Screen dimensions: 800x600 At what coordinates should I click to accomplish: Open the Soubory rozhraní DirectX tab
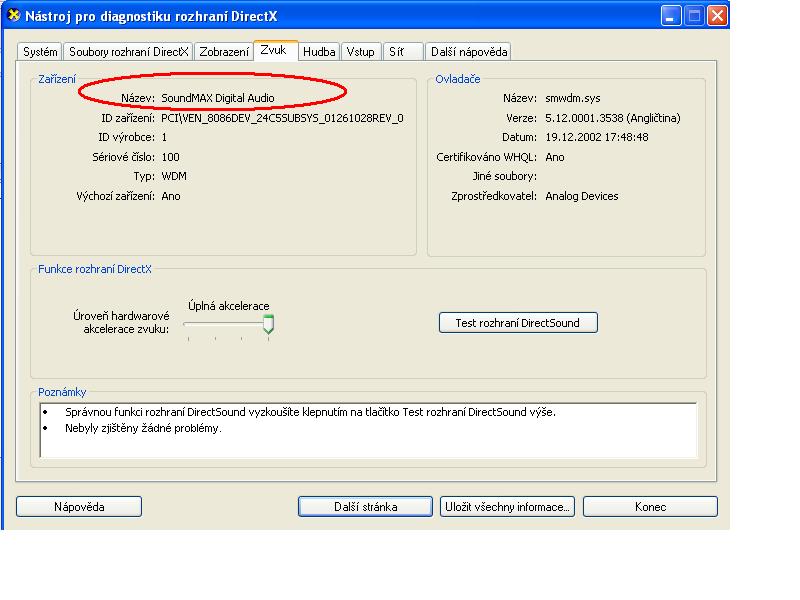tap(129, 52)
